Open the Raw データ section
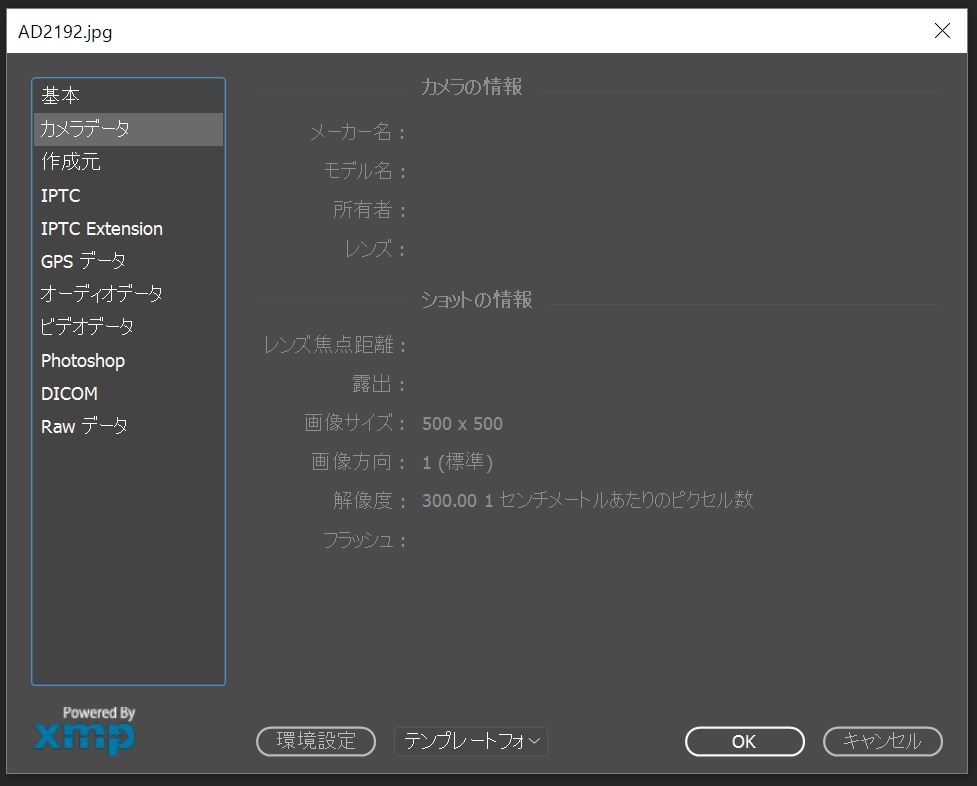Image resolution: width=977 pixels, height=786 pixels. coord(85,426)
